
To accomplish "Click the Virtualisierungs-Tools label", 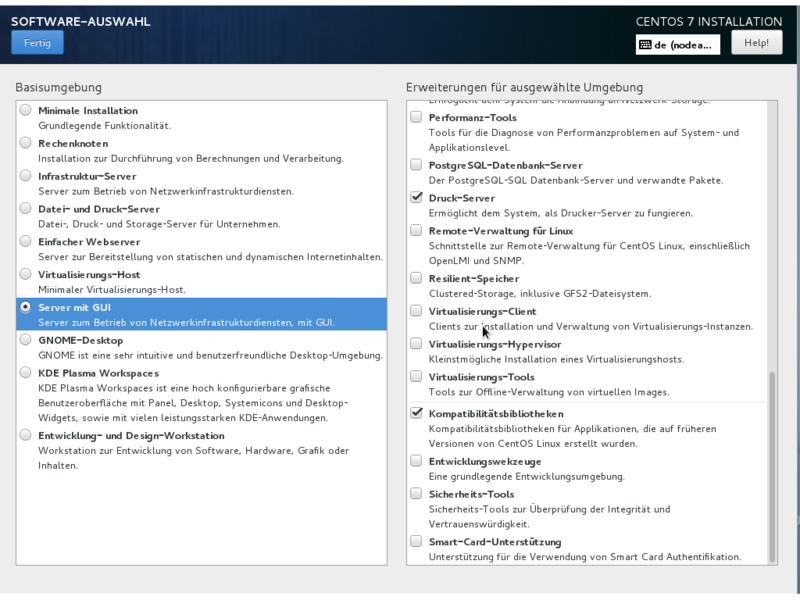I will (x=482, y=377).
